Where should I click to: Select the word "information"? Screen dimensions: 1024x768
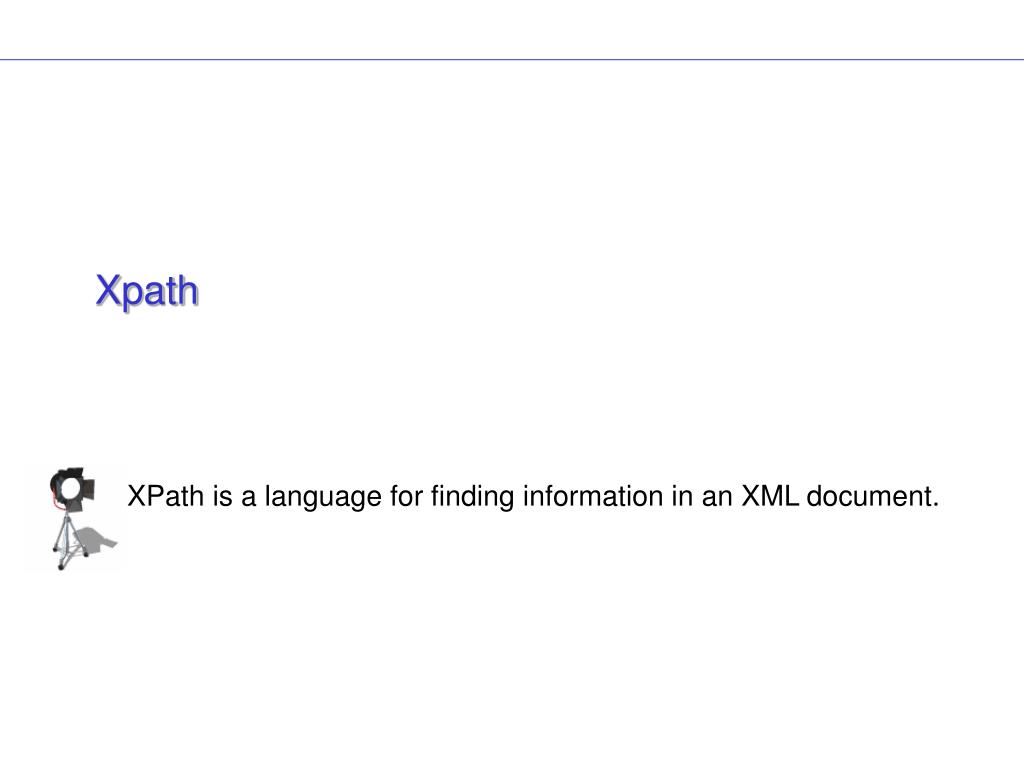click(x=592, y=496)
